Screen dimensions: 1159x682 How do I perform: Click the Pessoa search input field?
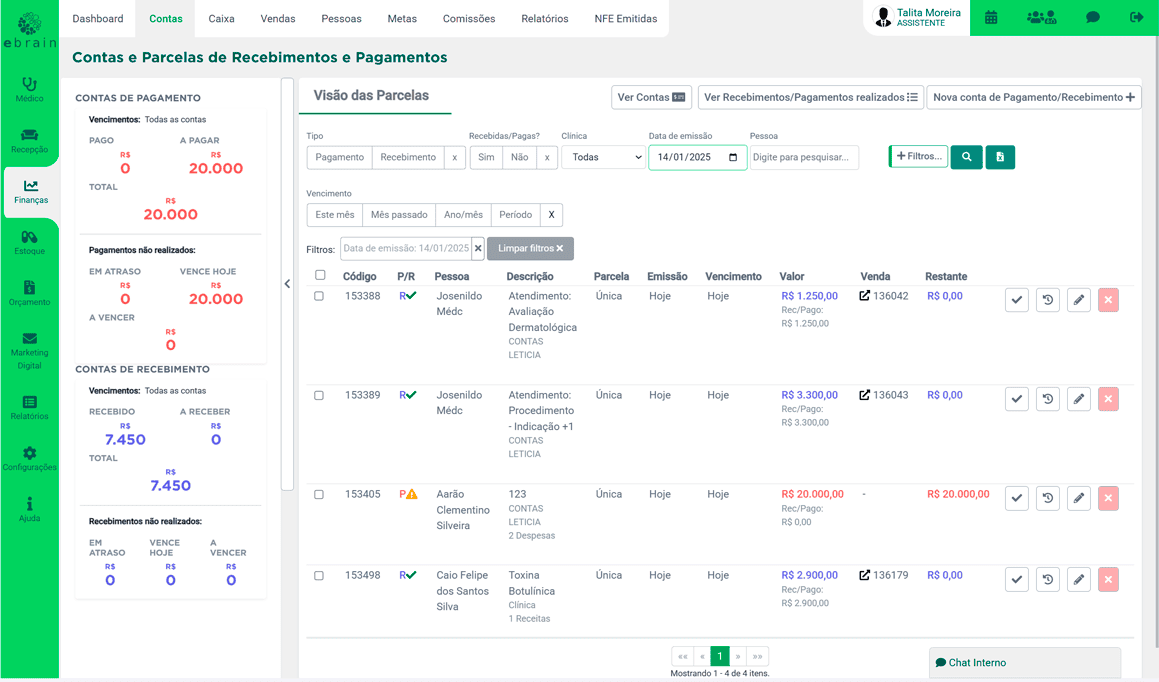pos(804,157)
